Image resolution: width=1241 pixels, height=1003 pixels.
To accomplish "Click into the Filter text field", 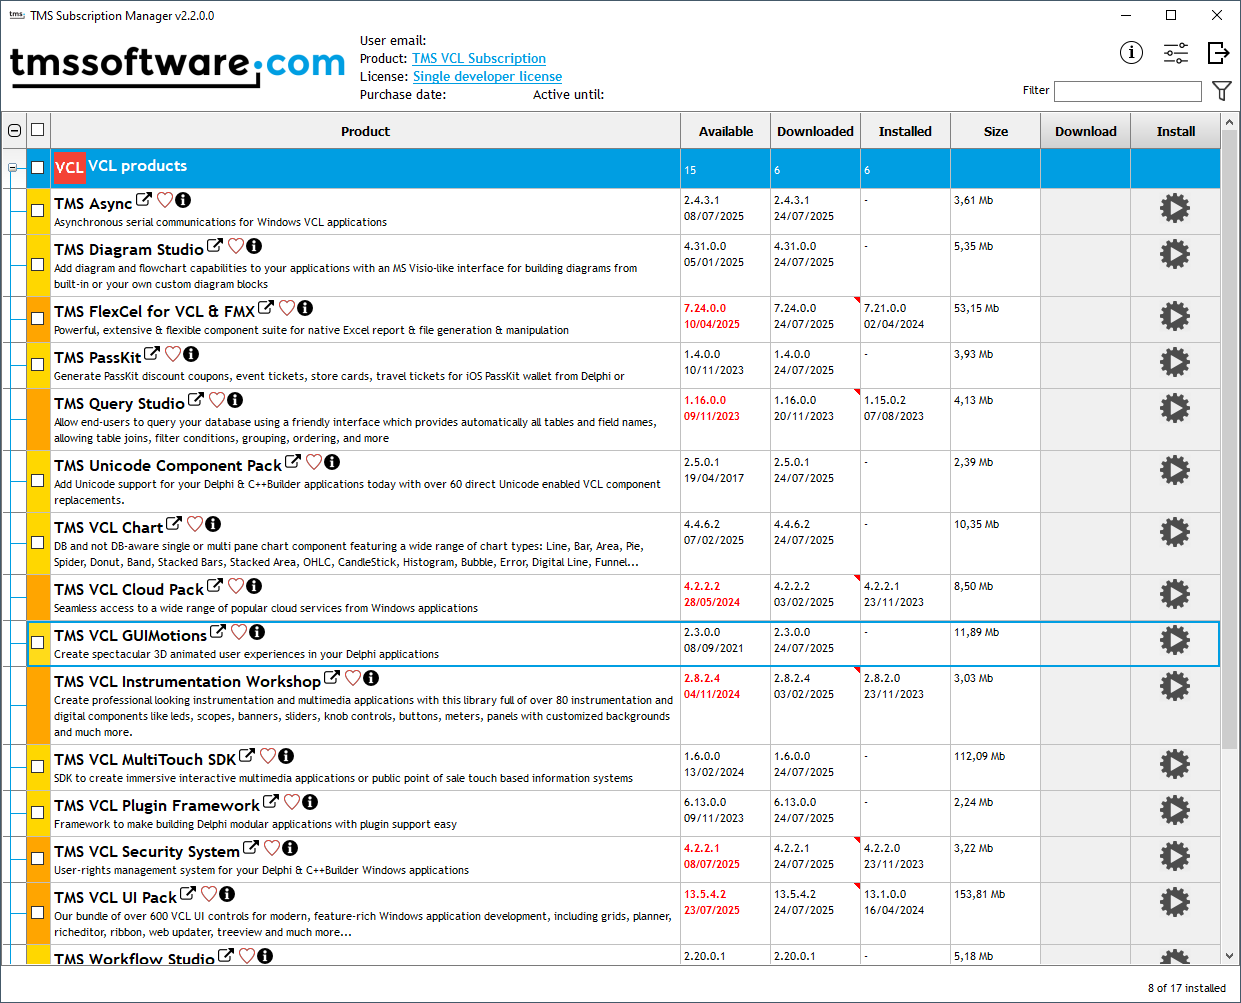I will tap(1128, 91).
